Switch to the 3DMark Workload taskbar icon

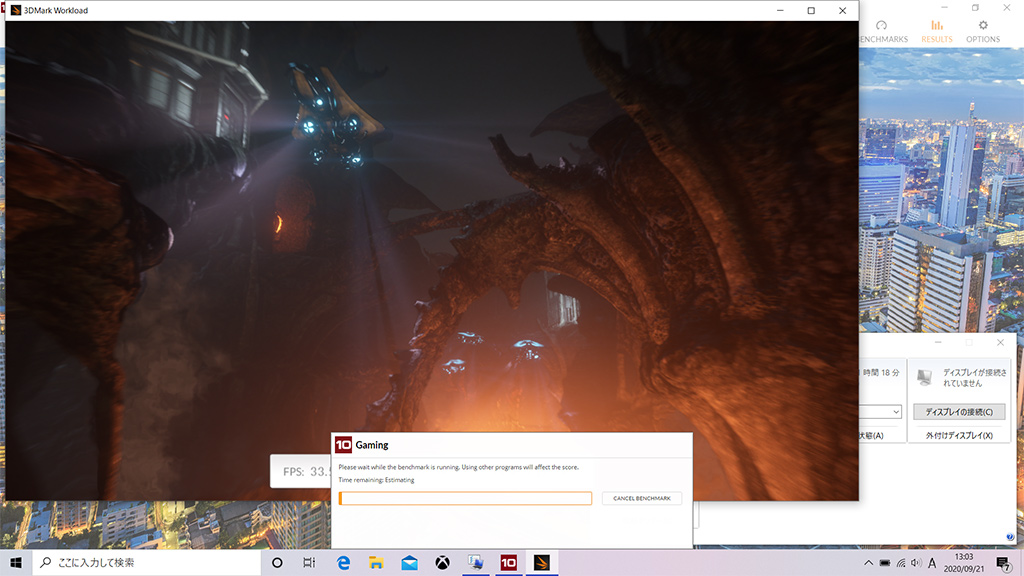click(x=541, y=562)
